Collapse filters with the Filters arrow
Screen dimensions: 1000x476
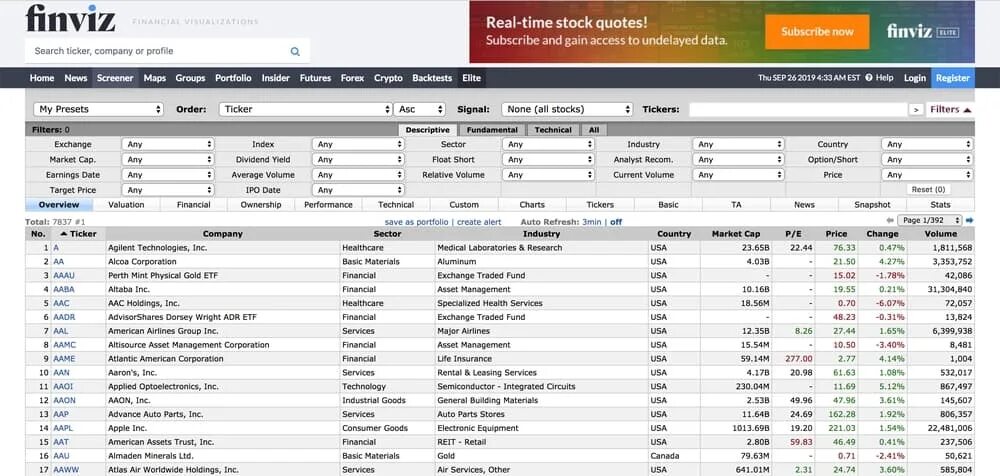tap(951, 109)
